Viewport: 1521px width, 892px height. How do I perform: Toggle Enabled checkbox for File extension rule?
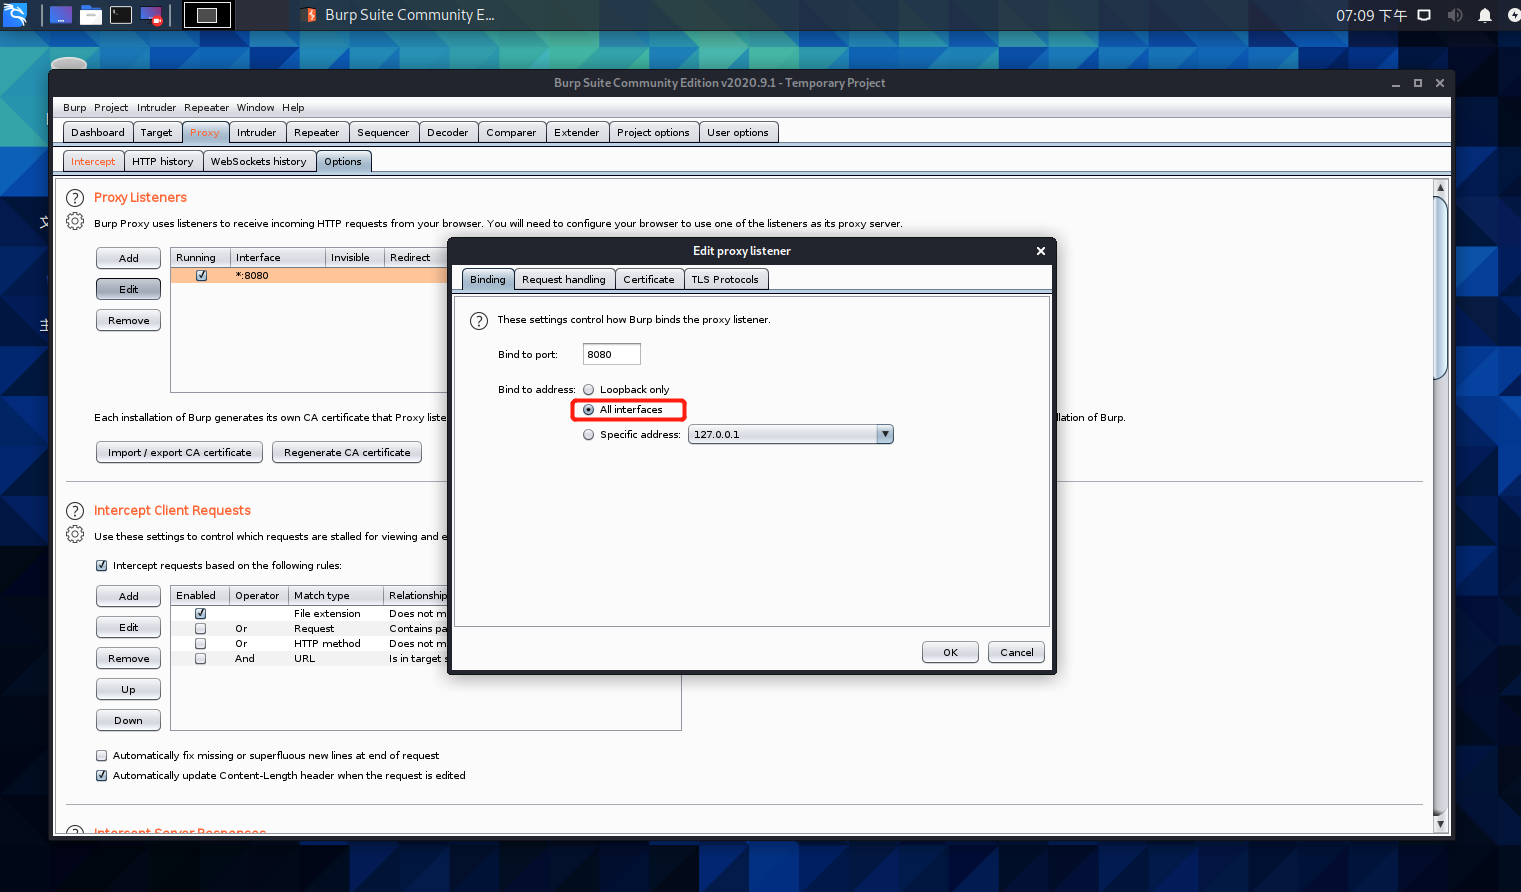pyautogui.click(x=201, y=614)
